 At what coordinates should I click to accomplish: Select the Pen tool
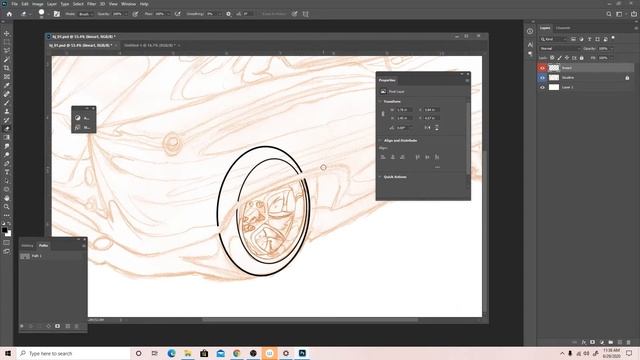7,163
